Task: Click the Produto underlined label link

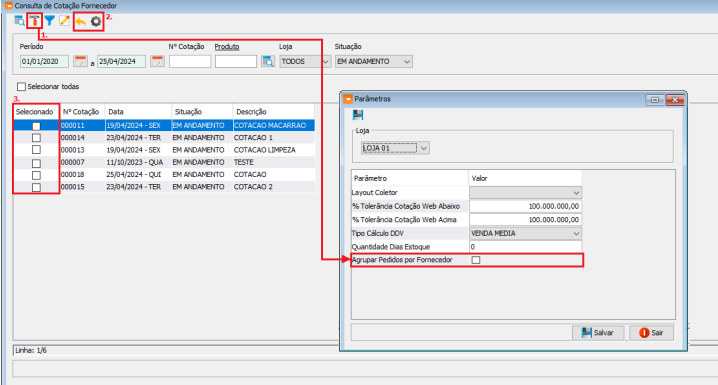Action: 227,47
